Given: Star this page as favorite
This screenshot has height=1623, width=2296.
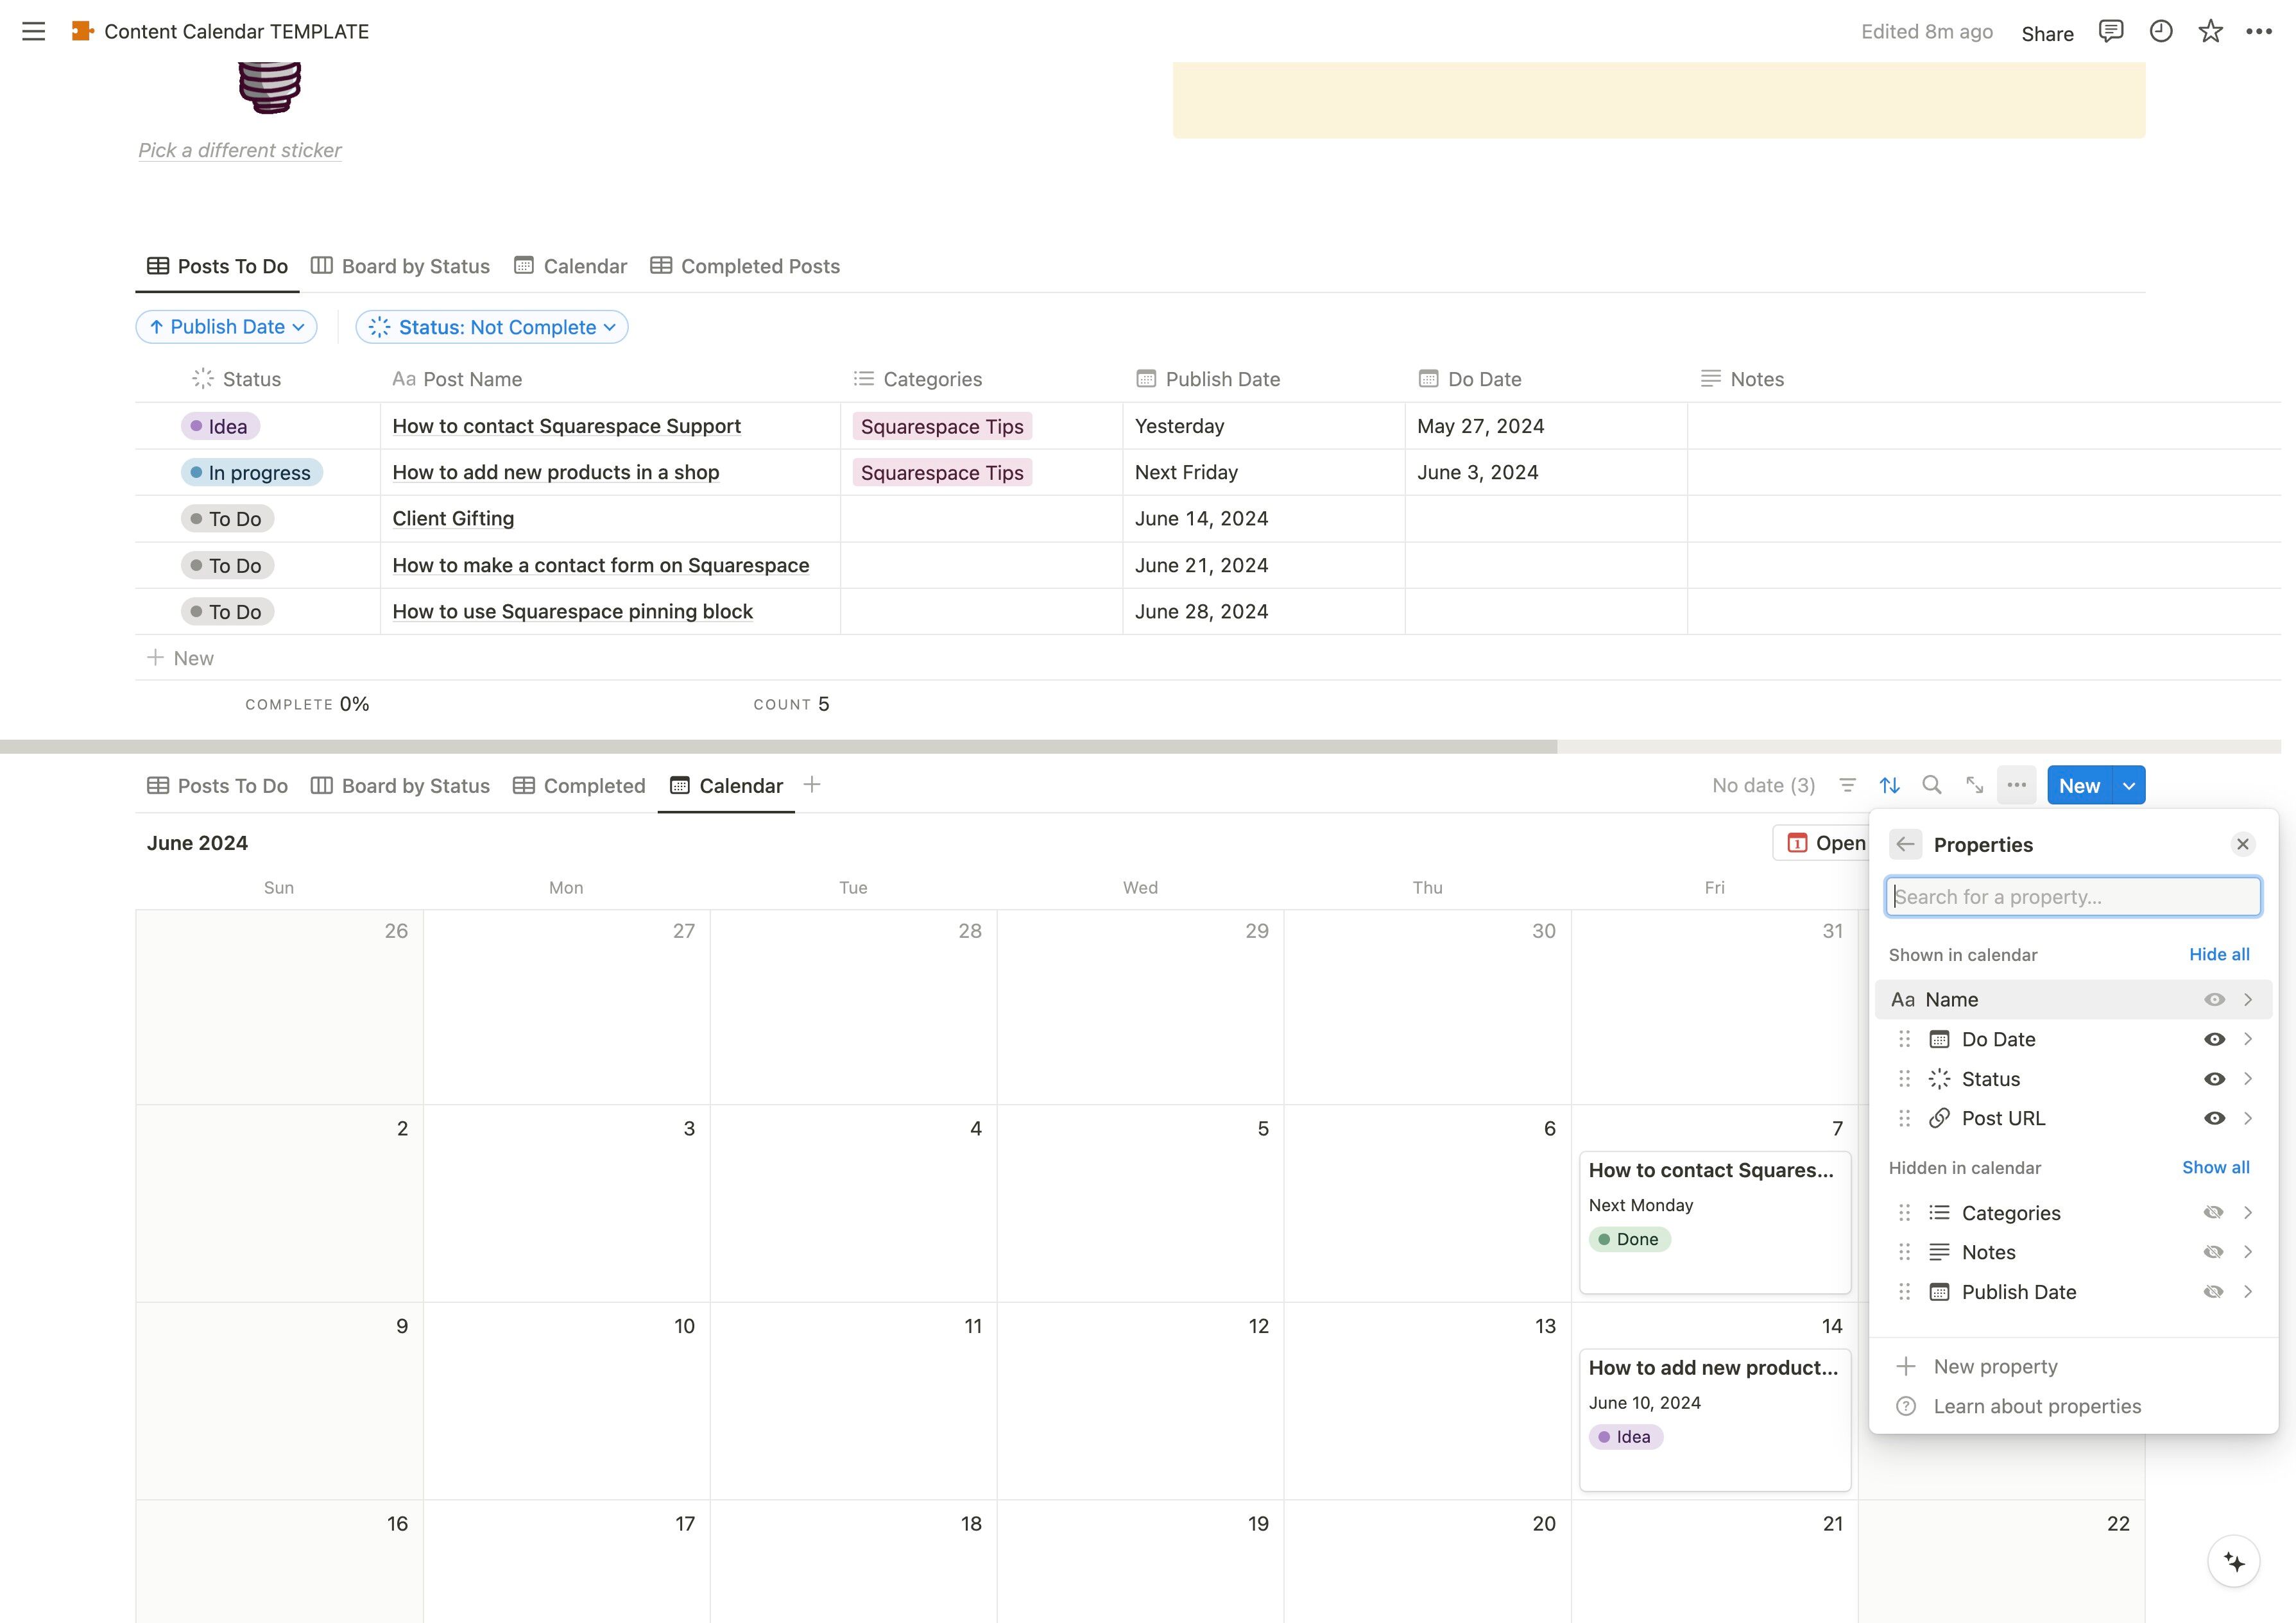Looking at the screenshot, I should point(2210,32).
